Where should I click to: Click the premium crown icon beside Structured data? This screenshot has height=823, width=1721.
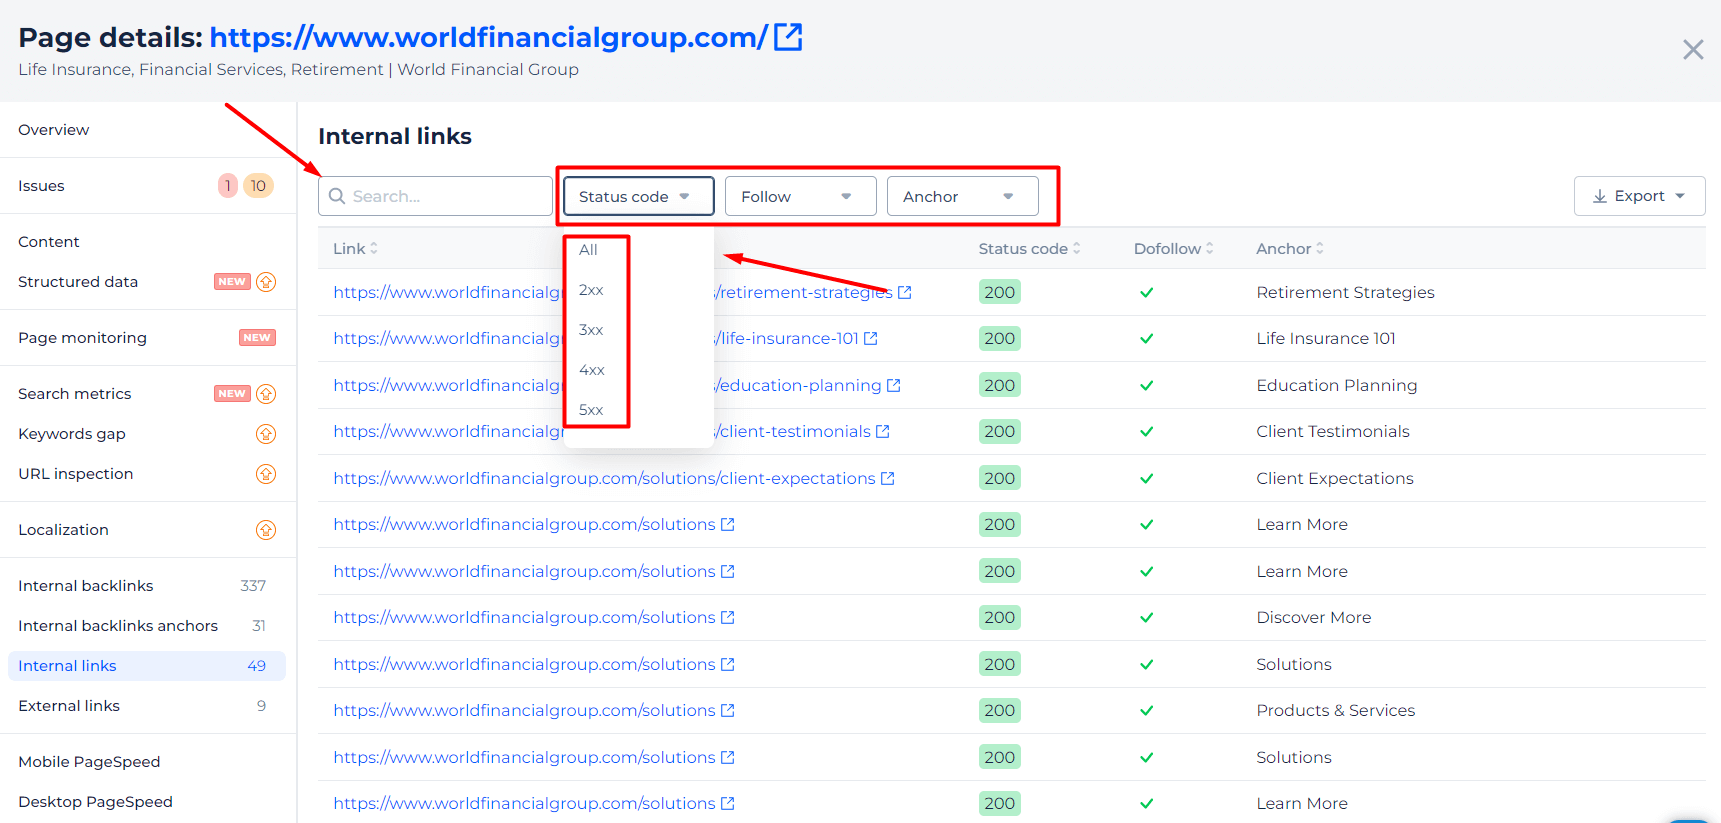click(x=266, y=282)
